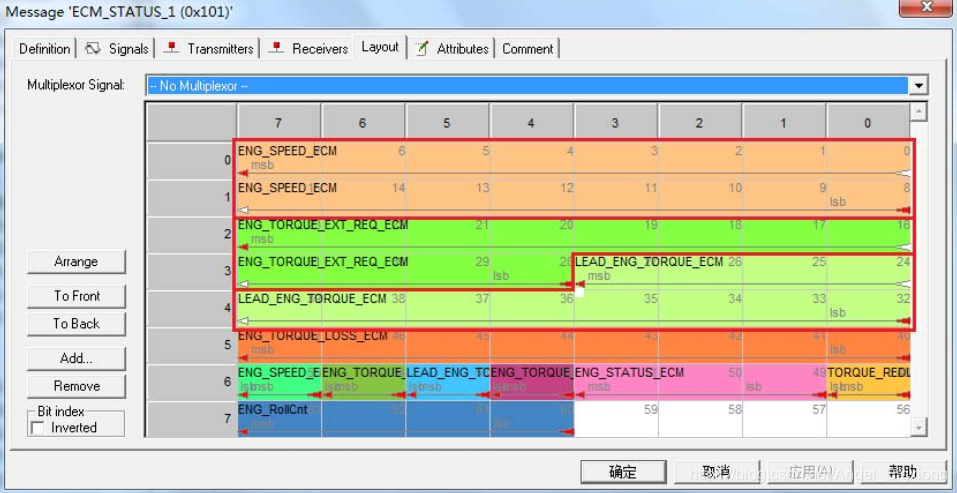Click empty bit 57 cell

[x=785, y=420]
